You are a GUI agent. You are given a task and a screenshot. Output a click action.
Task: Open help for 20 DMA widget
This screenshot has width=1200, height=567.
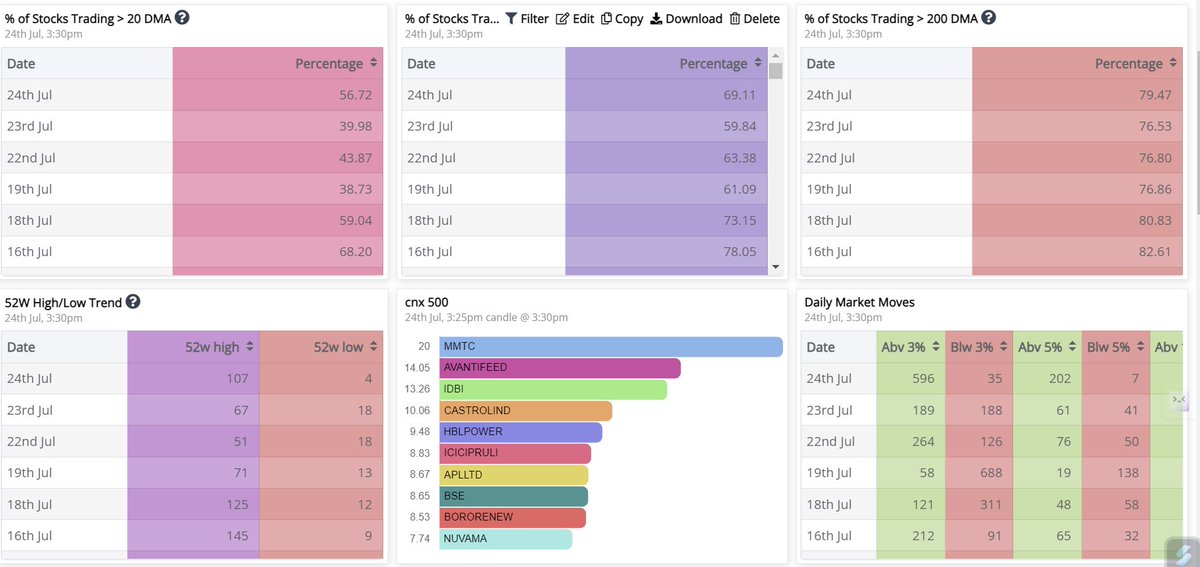tap(182, 18)
